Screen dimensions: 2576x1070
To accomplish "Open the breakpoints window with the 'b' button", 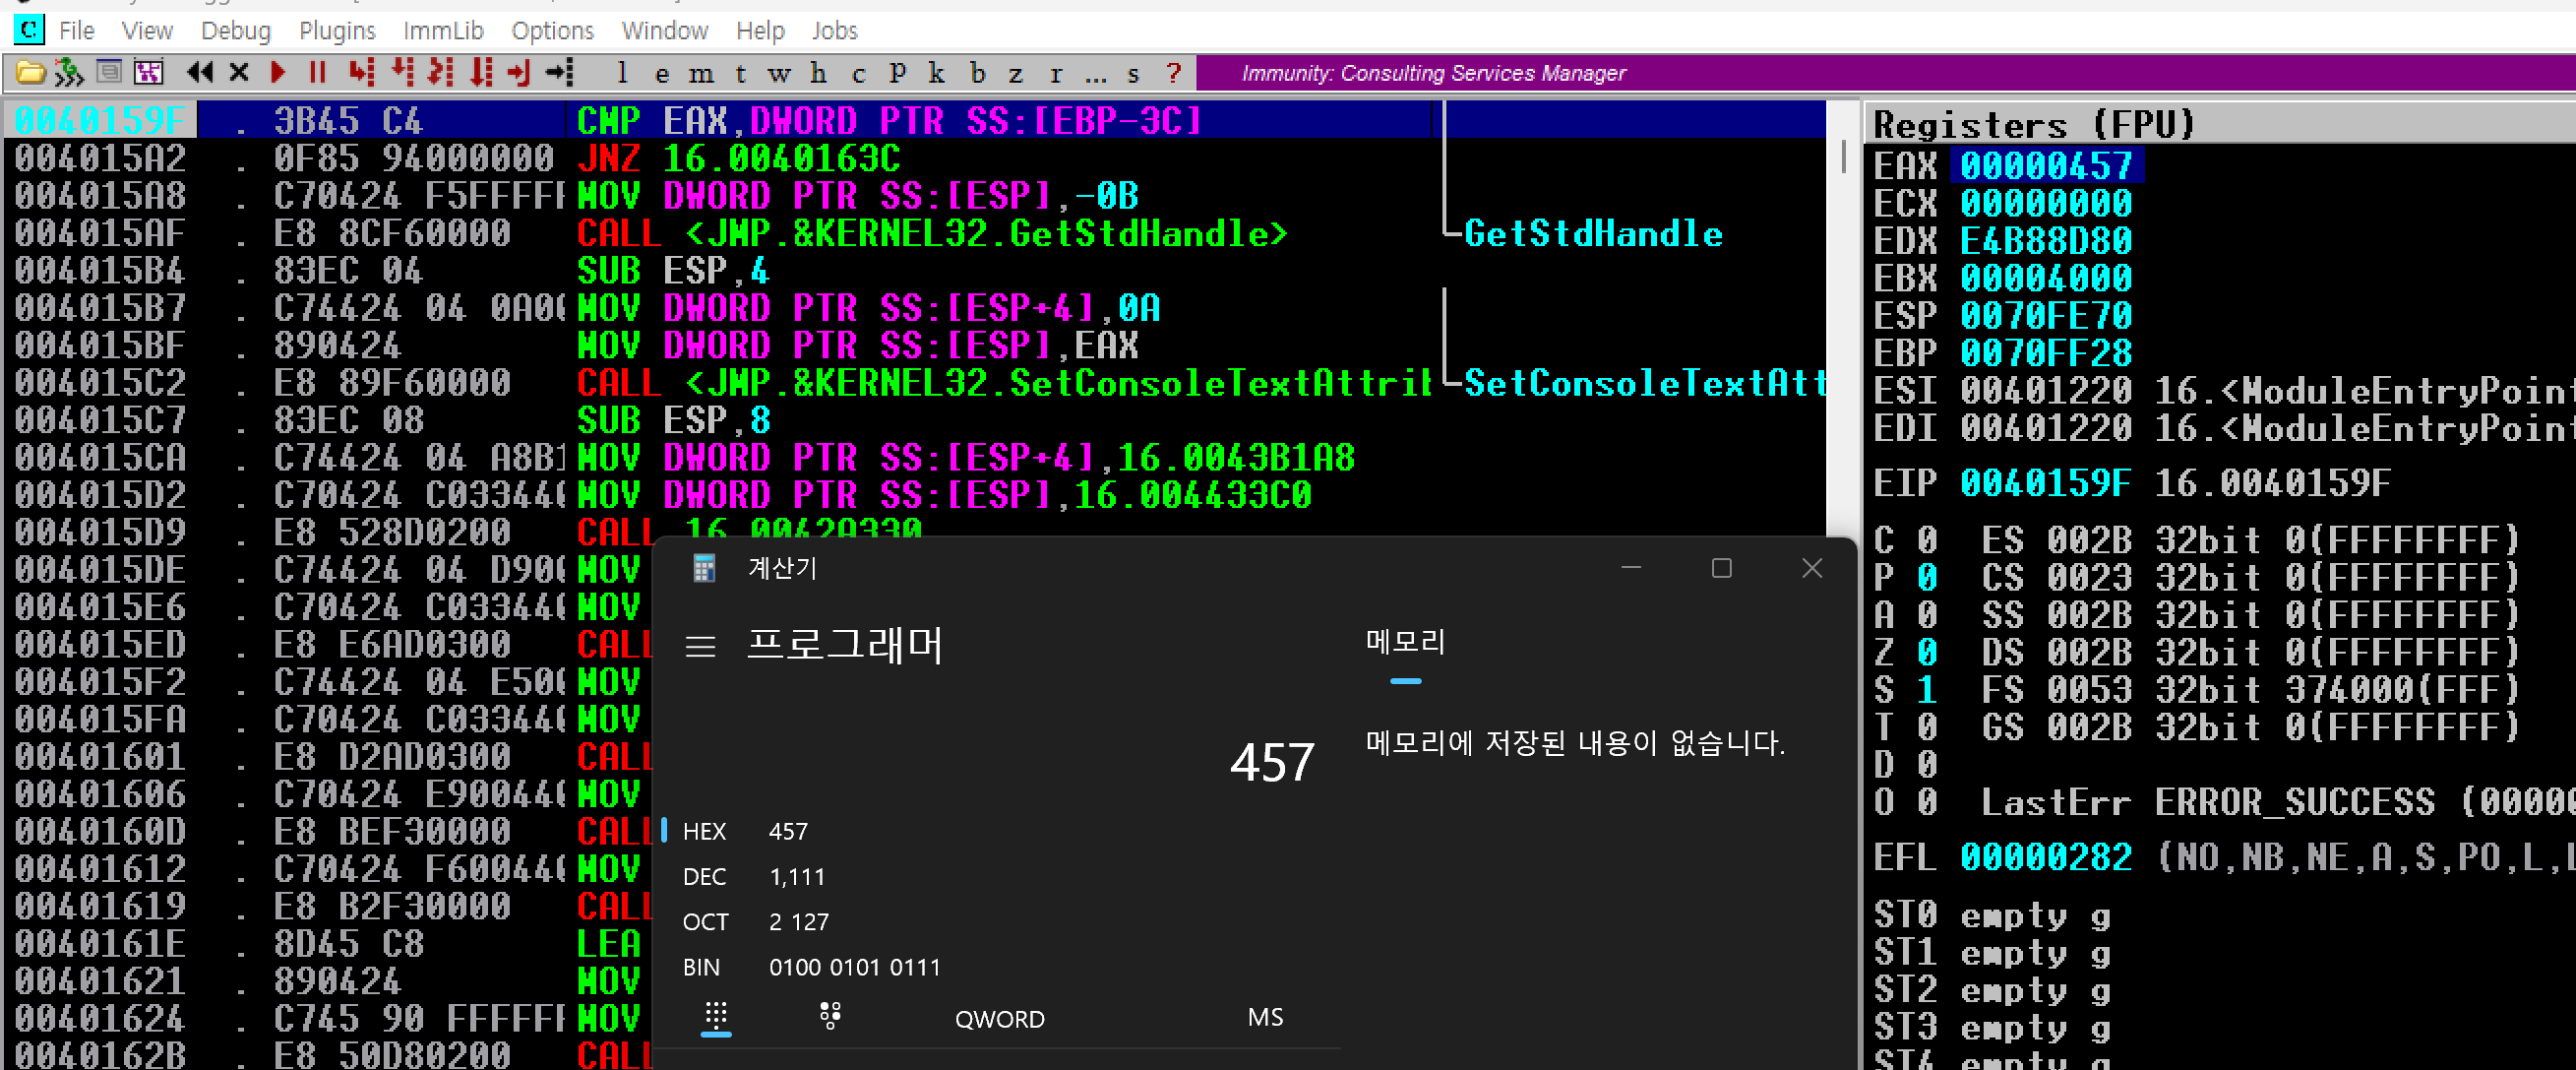I will tap(977, 73).
